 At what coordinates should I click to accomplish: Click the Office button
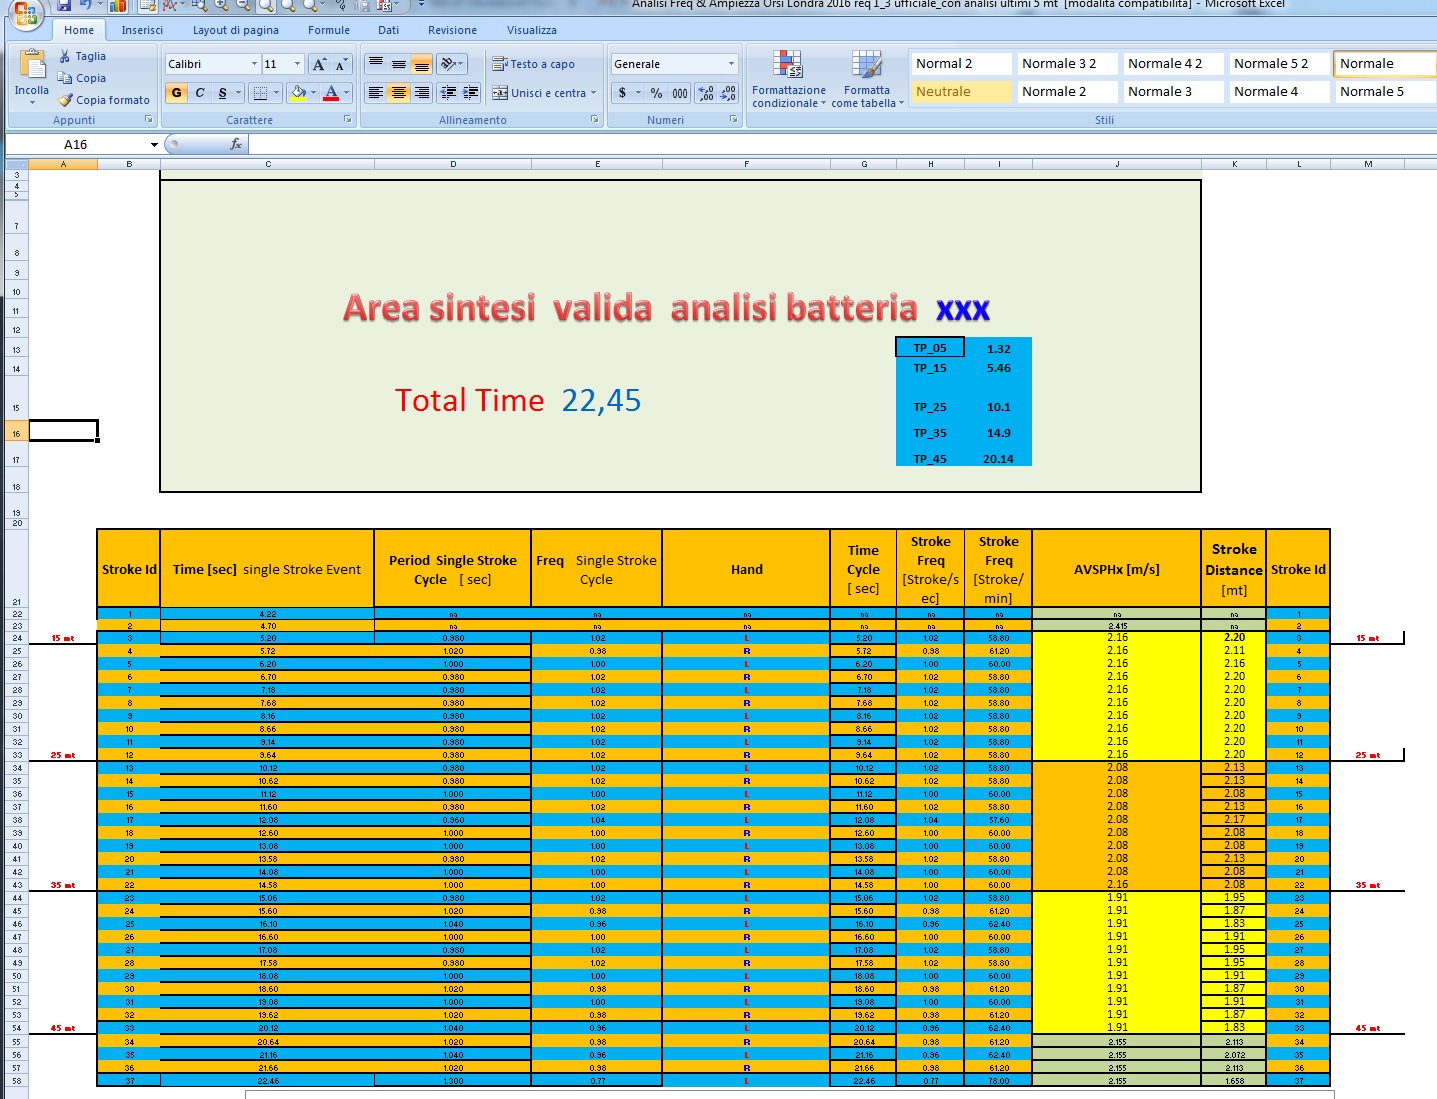[x=24, y=12]
